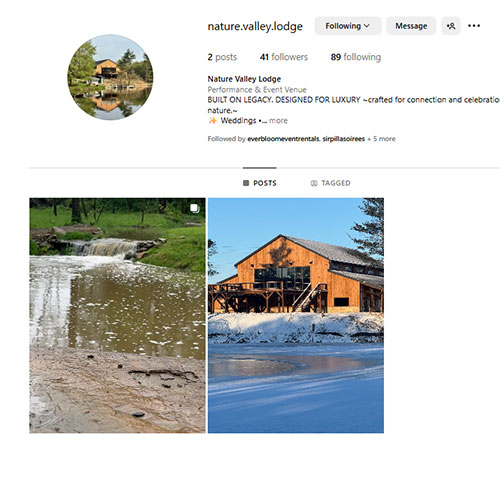Open the waterfall creek post thumbnail
The height and width of the screenshot is (500, 500).
tap(117, 315)
